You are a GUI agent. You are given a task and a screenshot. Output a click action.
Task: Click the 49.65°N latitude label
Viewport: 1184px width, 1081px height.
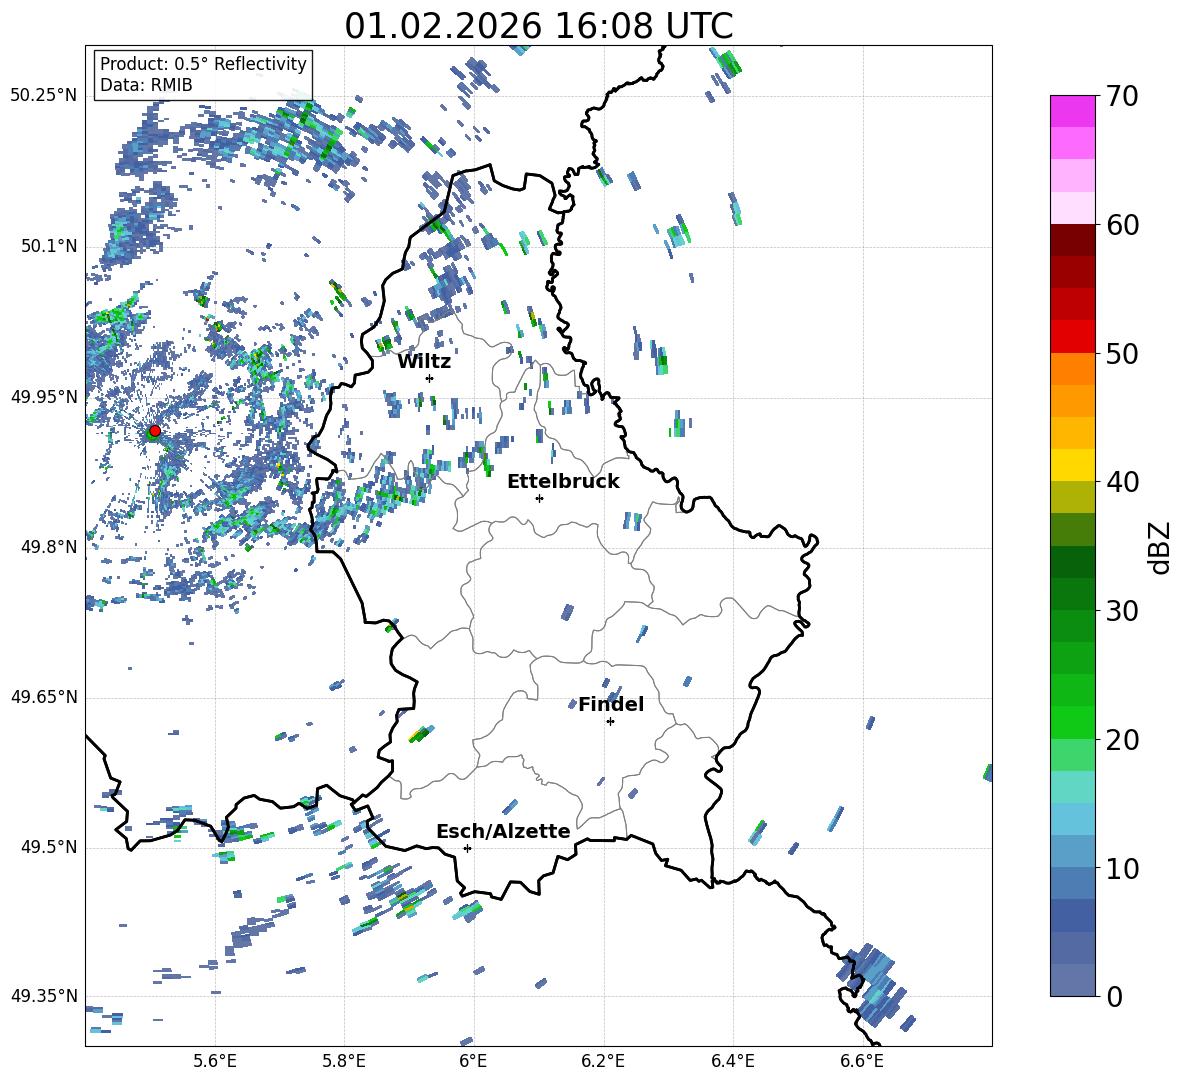click(x=44, y=697)
